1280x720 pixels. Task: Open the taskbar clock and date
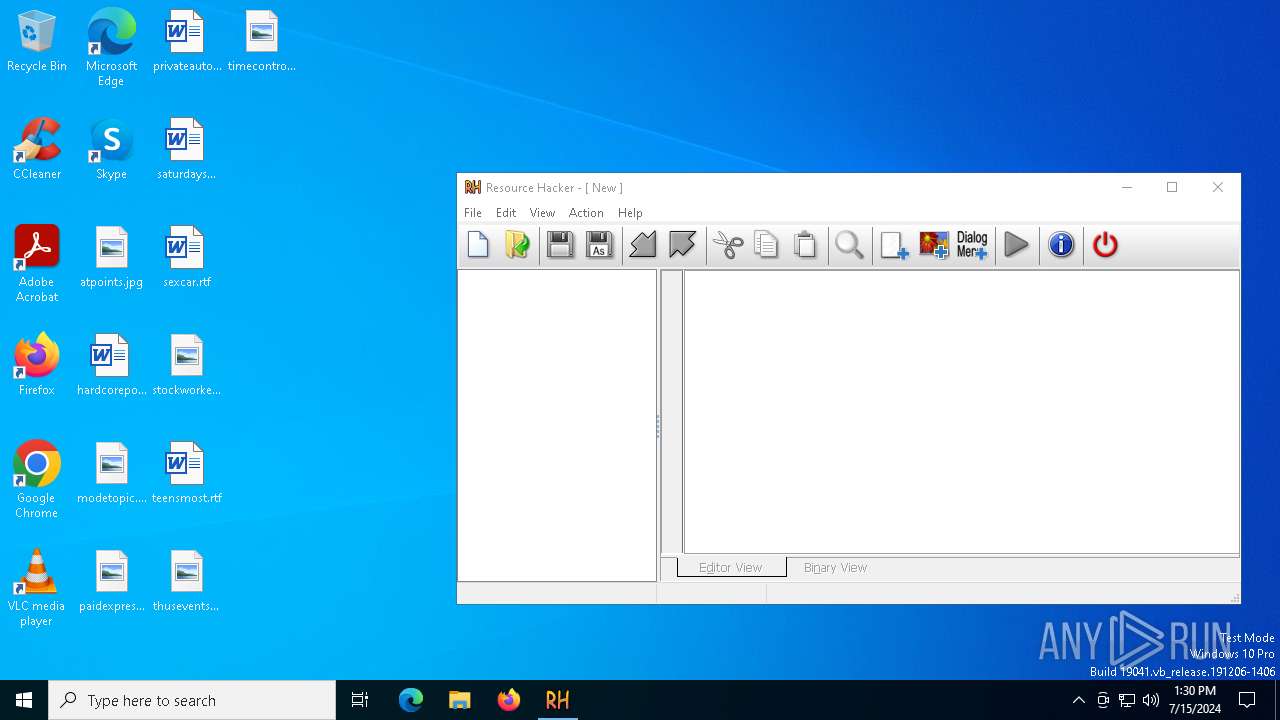pos(1195,700)
